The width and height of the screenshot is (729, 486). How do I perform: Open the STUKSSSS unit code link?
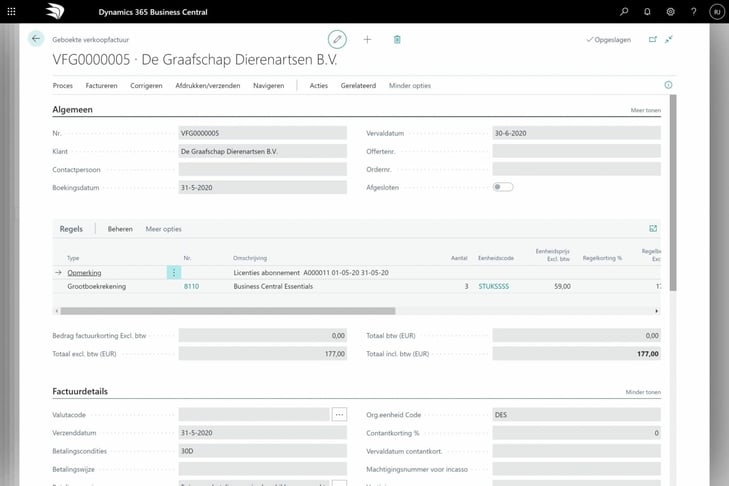(494, 286)
